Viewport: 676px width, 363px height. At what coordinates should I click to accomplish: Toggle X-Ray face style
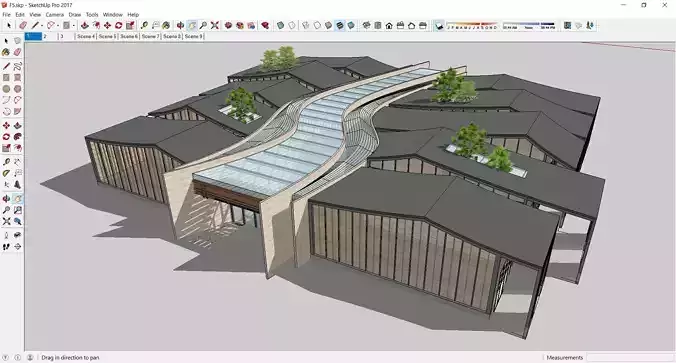[281, 25]
